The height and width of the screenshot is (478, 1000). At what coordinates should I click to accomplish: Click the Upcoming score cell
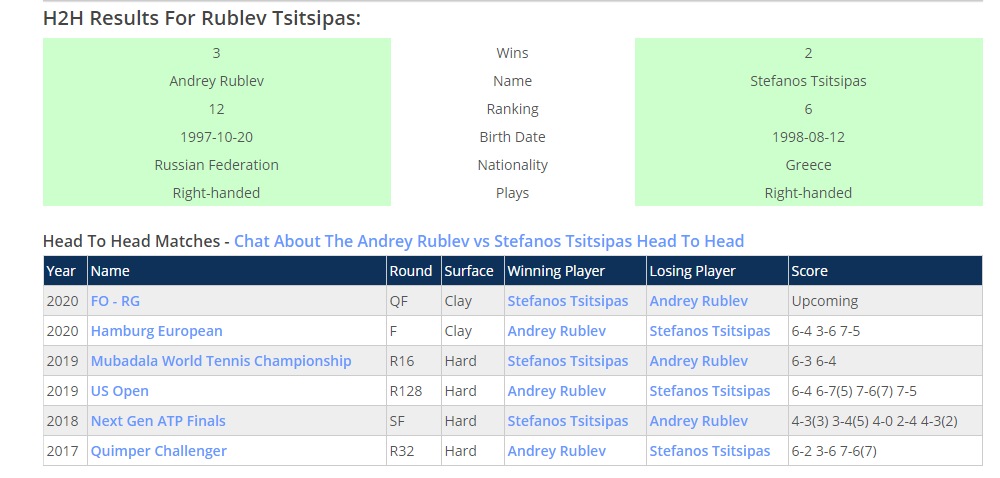tap(825, 301)
